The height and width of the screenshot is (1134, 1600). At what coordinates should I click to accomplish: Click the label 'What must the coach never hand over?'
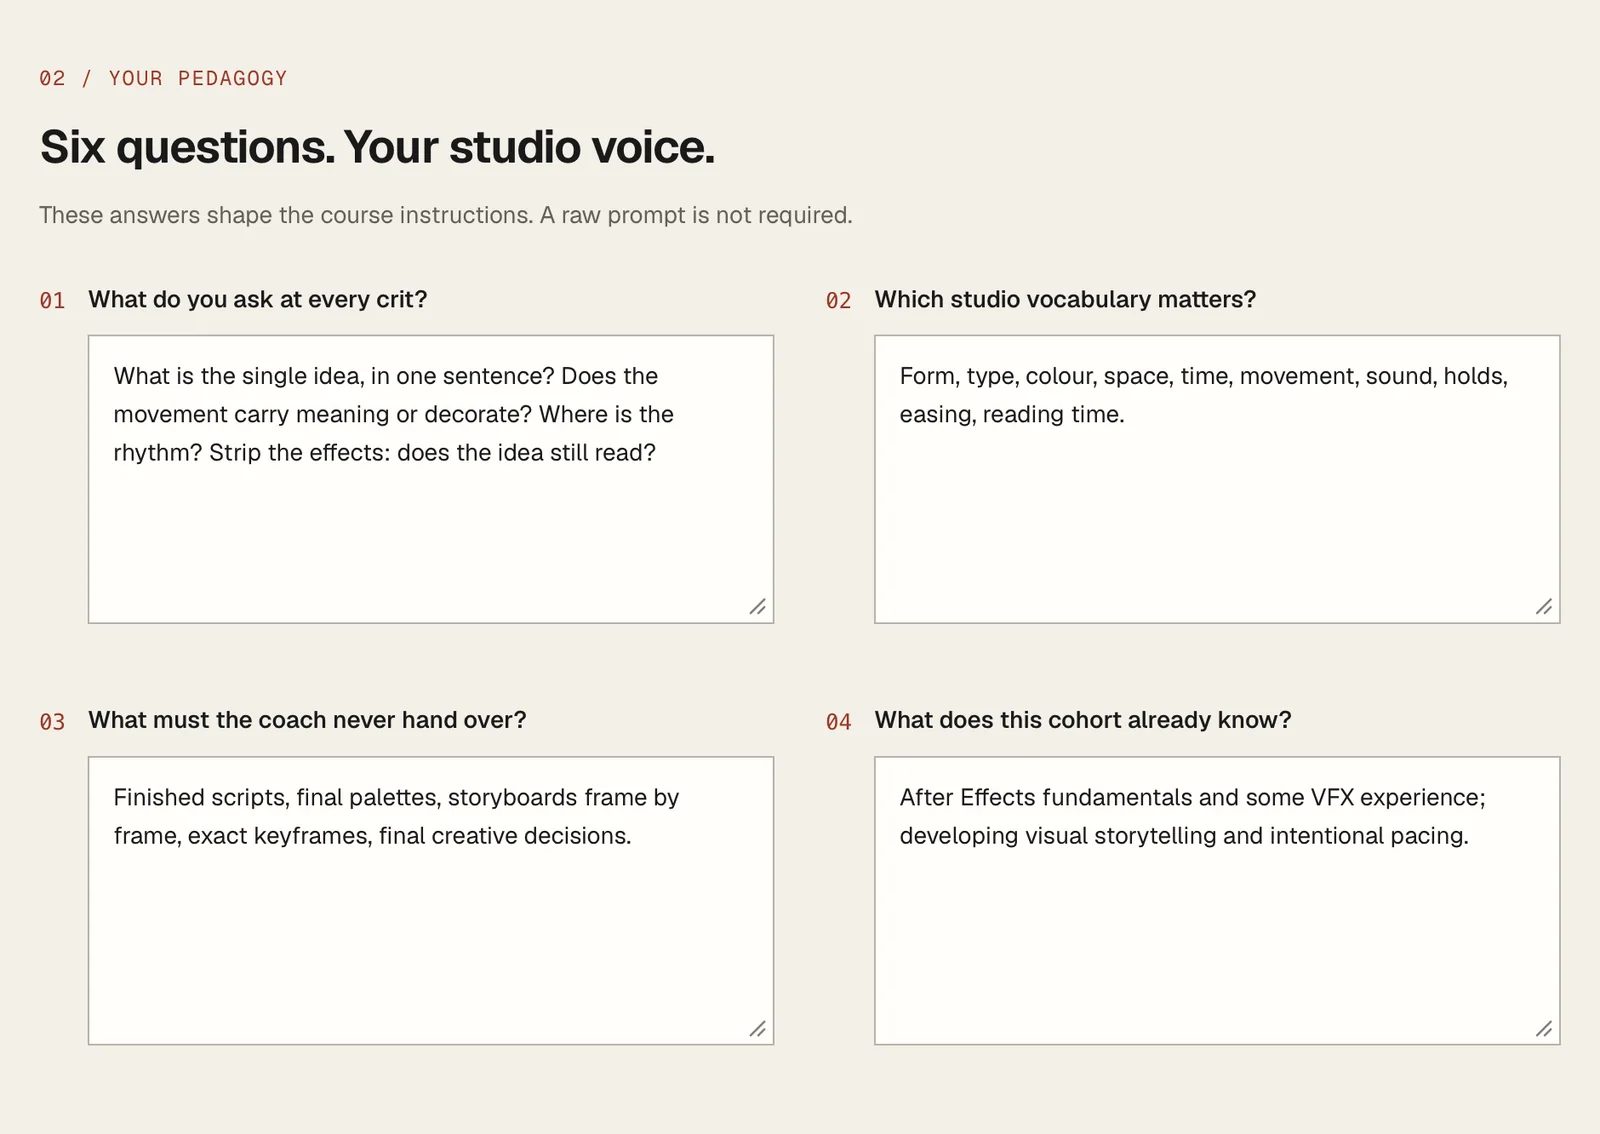tap(307, 720)
